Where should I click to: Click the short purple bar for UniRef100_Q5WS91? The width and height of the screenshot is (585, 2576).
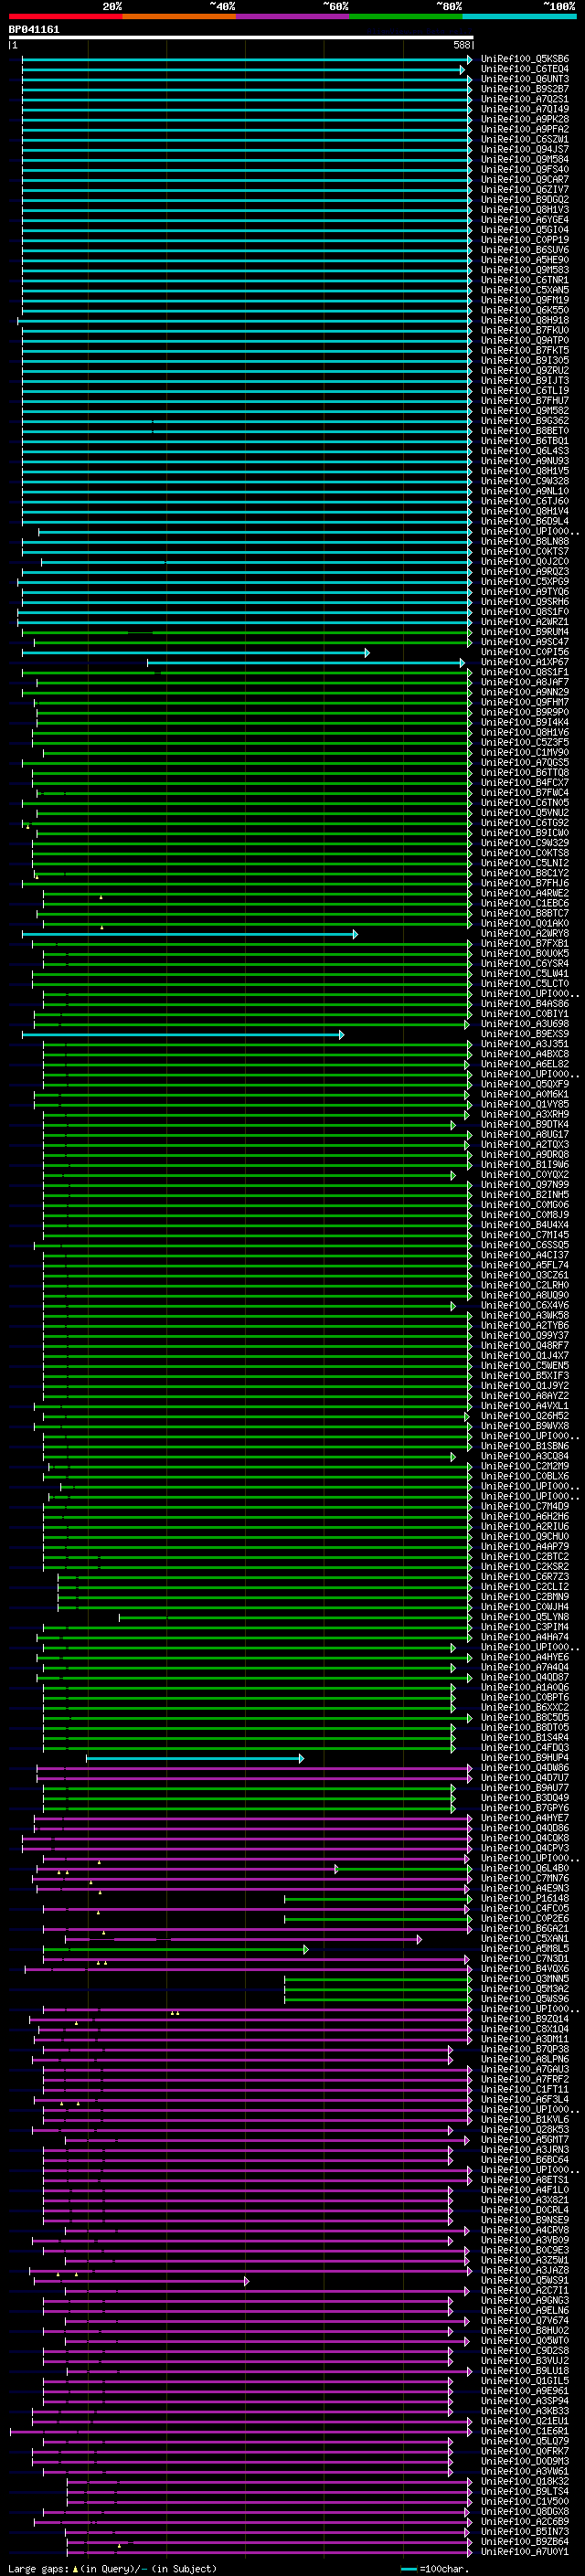[141, 2280]
